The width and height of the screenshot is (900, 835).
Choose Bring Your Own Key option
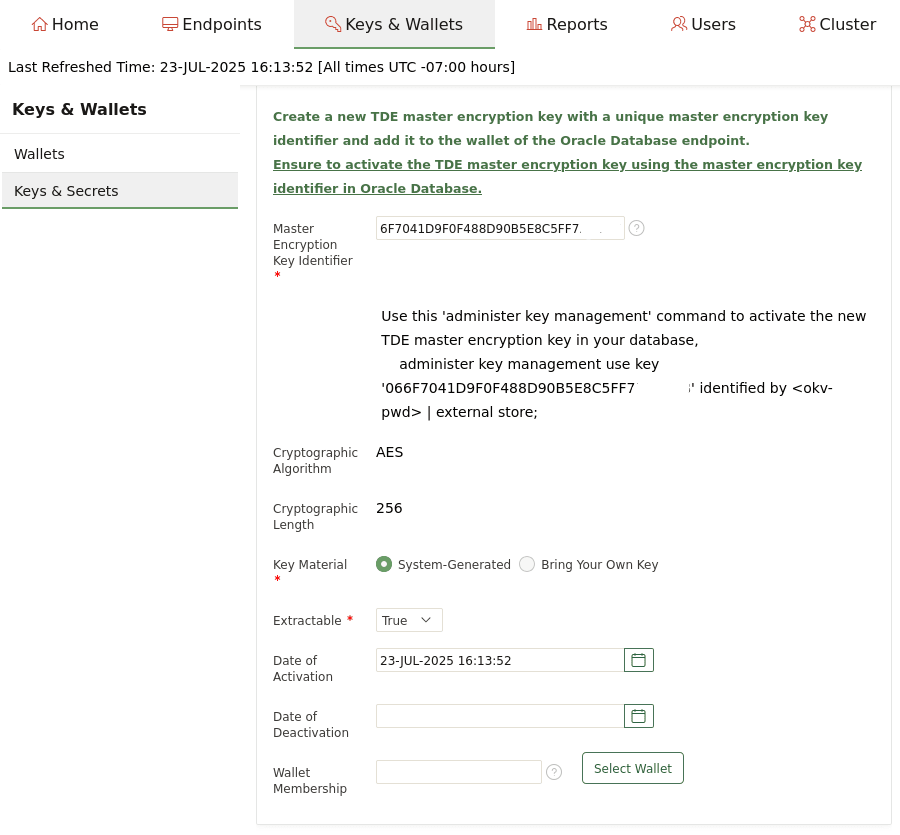point(527,564)
